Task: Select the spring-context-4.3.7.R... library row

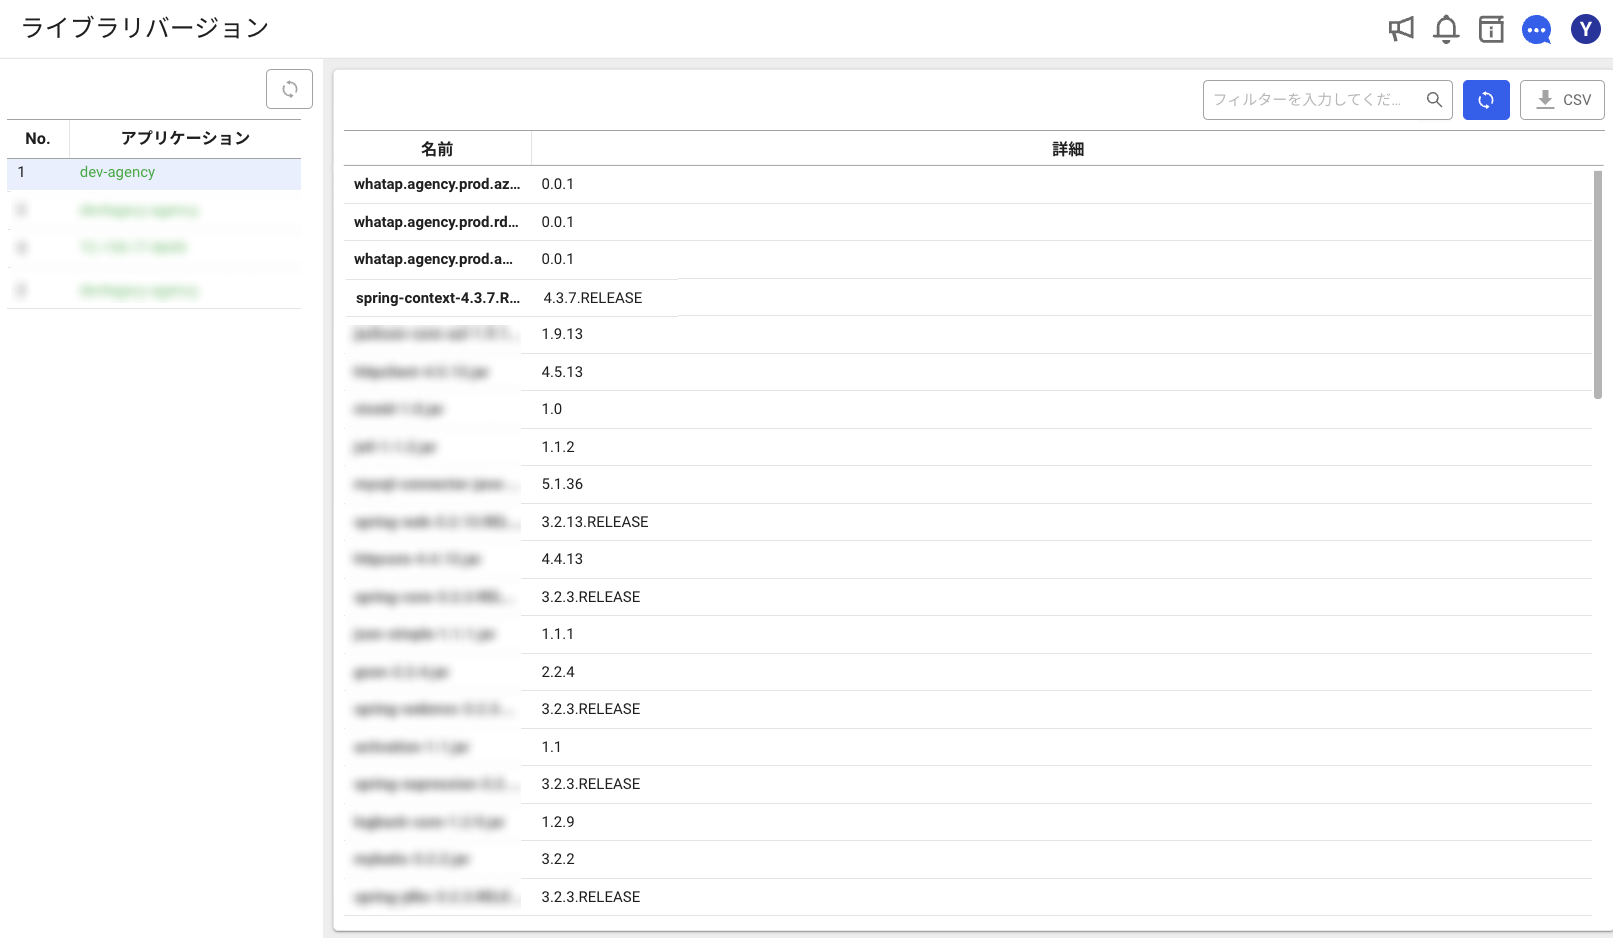Action: pyautogui.click(x=968, y=298)
